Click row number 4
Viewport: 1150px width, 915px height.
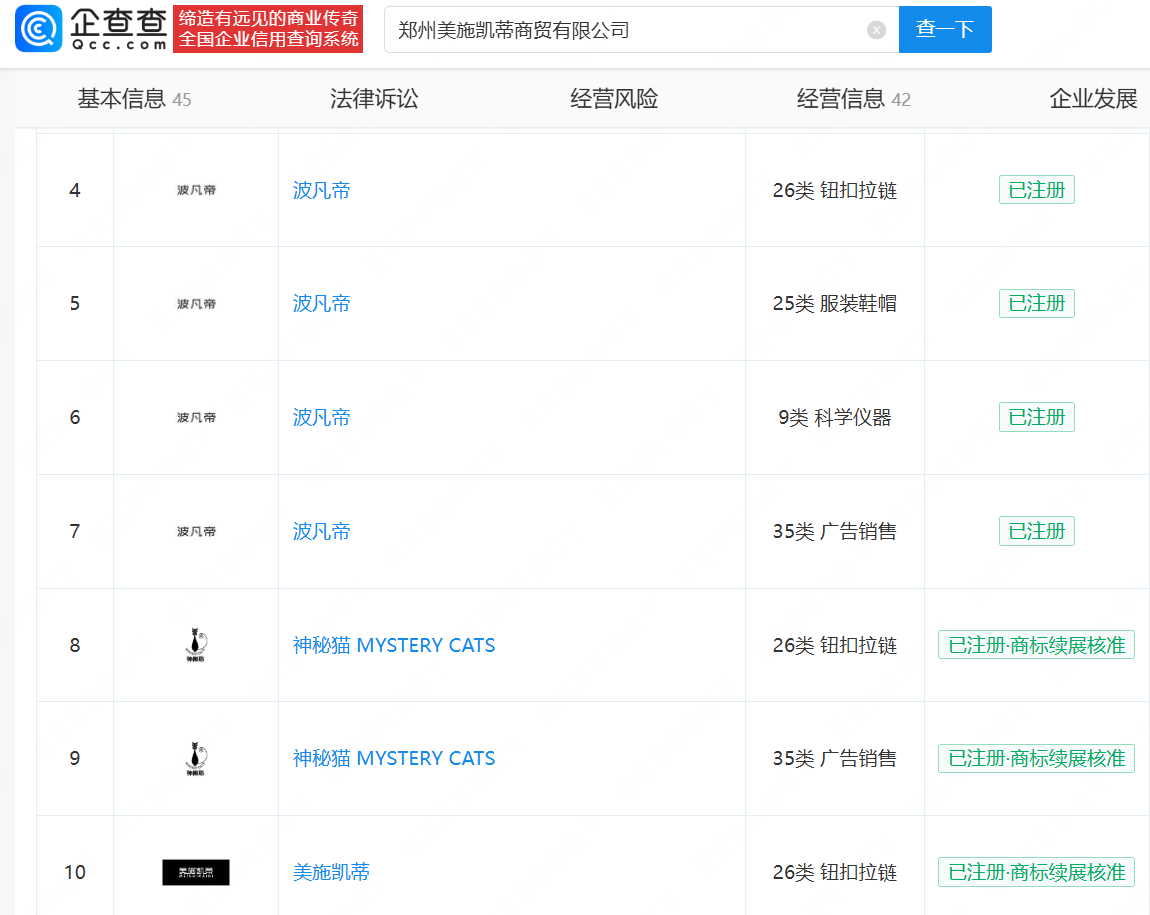[75, 191]
